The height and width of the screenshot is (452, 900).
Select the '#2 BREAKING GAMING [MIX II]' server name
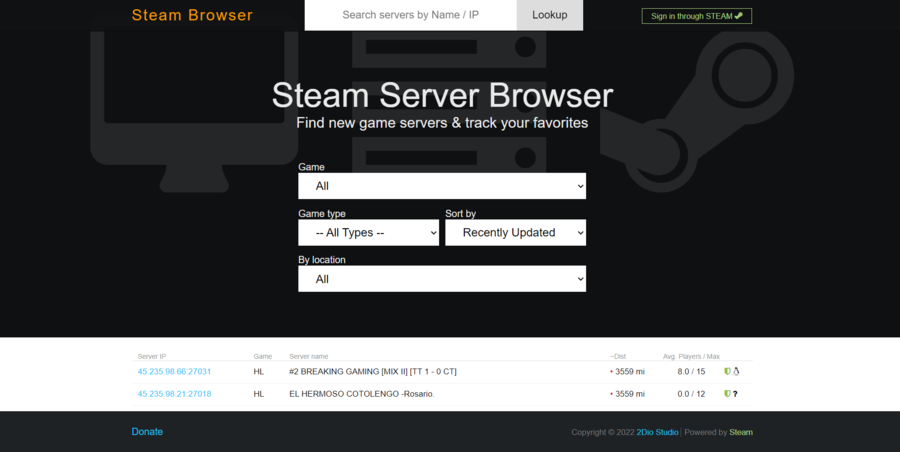click(373, 372)
